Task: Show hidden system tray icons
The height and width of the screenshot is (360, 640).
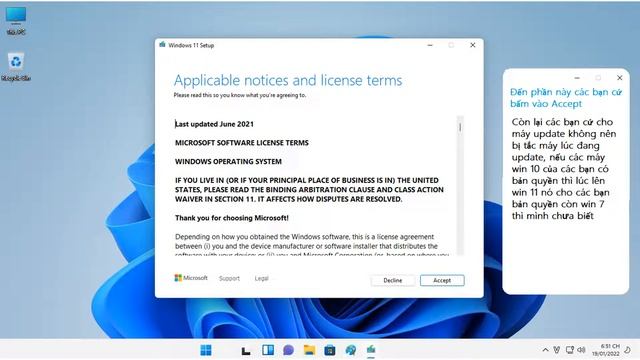Action: [545, 350]
